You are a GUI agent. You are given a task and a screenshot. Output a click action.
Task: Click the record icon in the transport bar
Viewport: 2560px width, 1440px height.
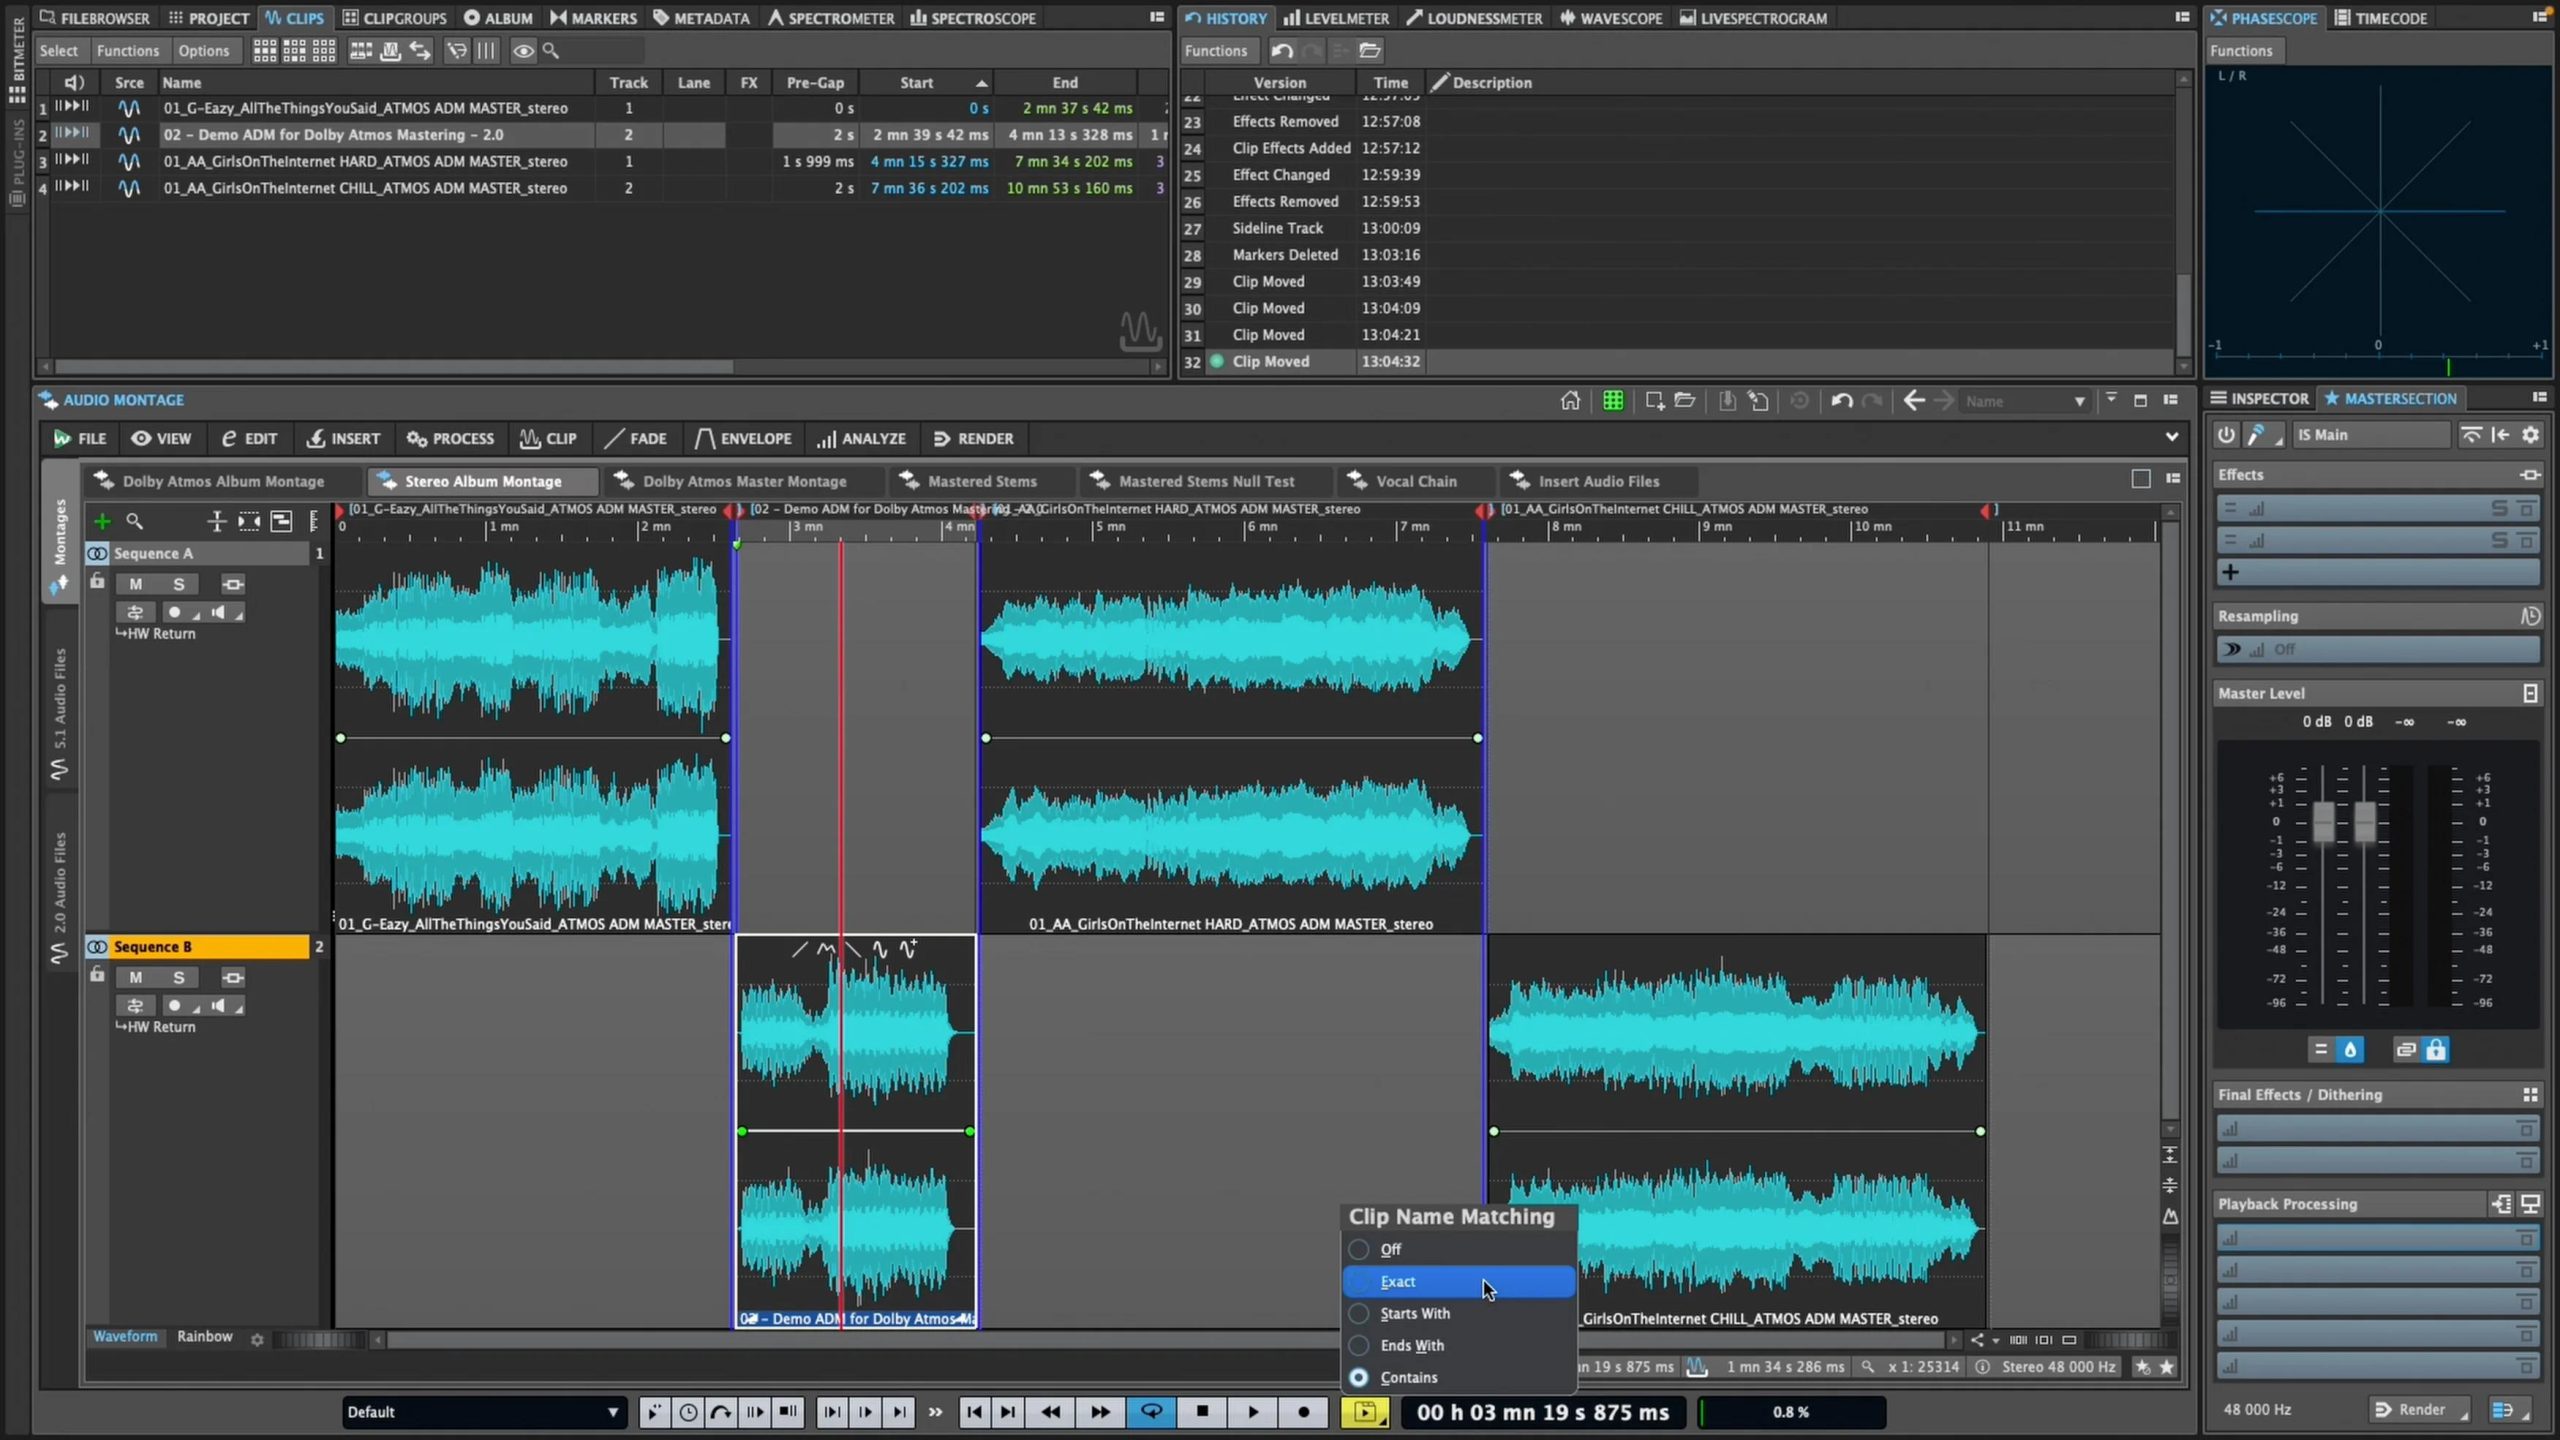[1303, 1412]
